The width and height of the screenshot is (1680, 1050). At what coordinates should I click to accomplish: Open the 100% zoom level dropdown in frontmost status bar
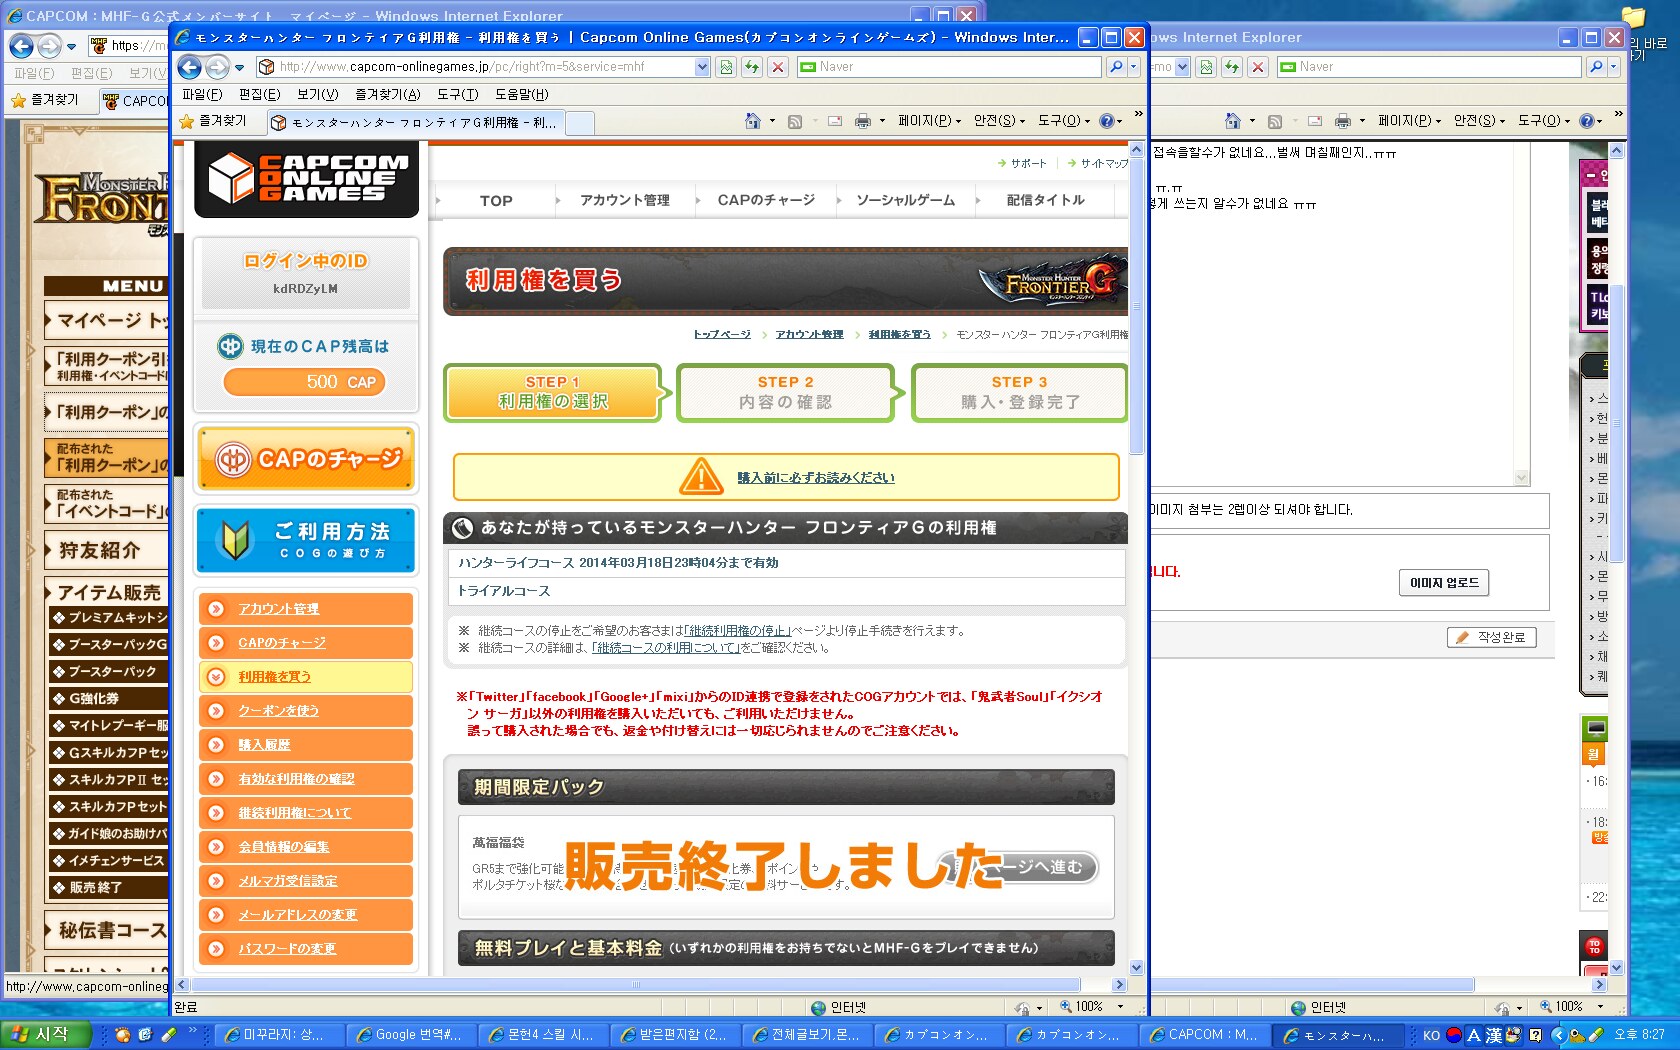click(x=1120, y=1007)
